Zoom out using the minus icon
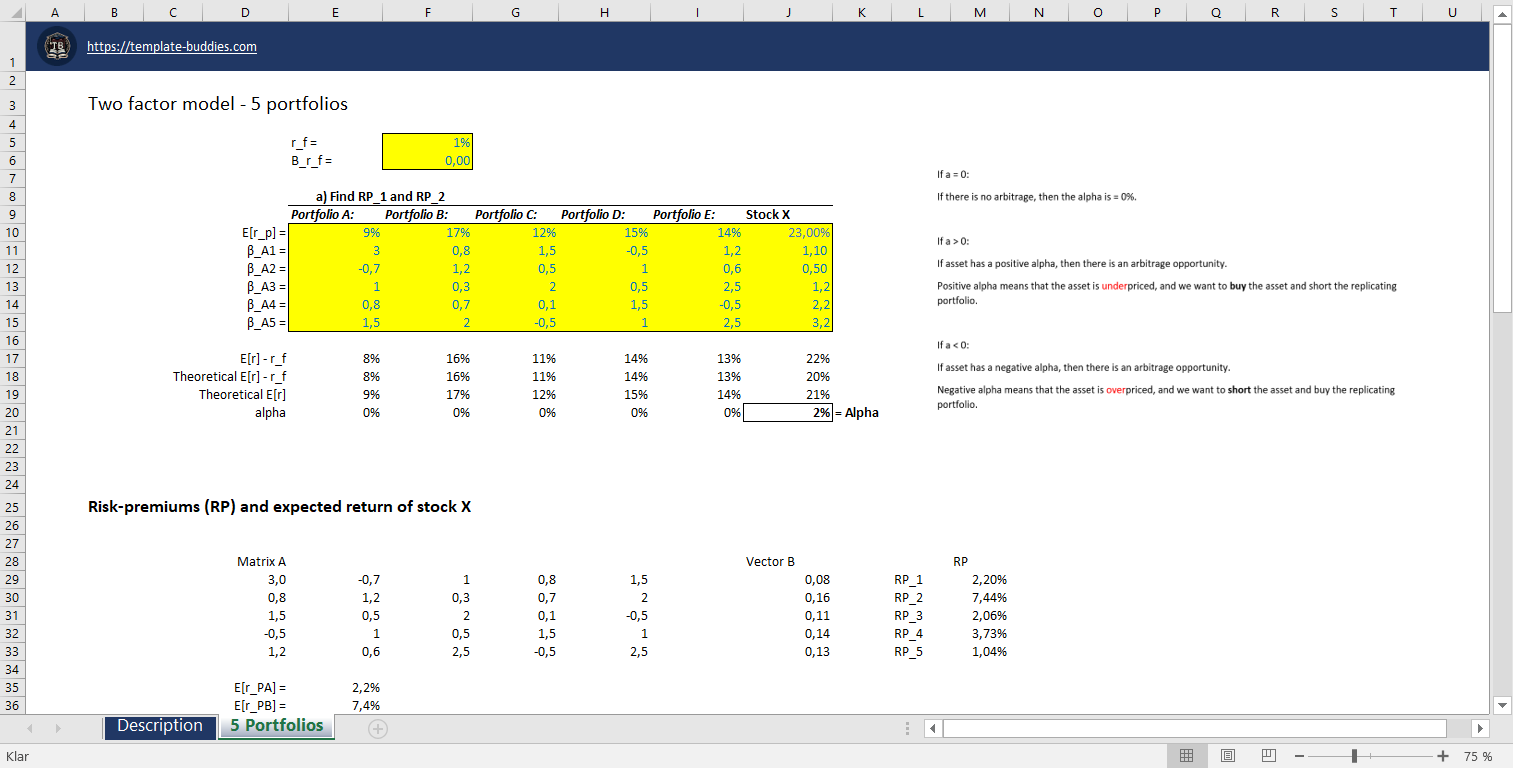This screenshot has height=768, width=1513. (x=1297, y=757)
